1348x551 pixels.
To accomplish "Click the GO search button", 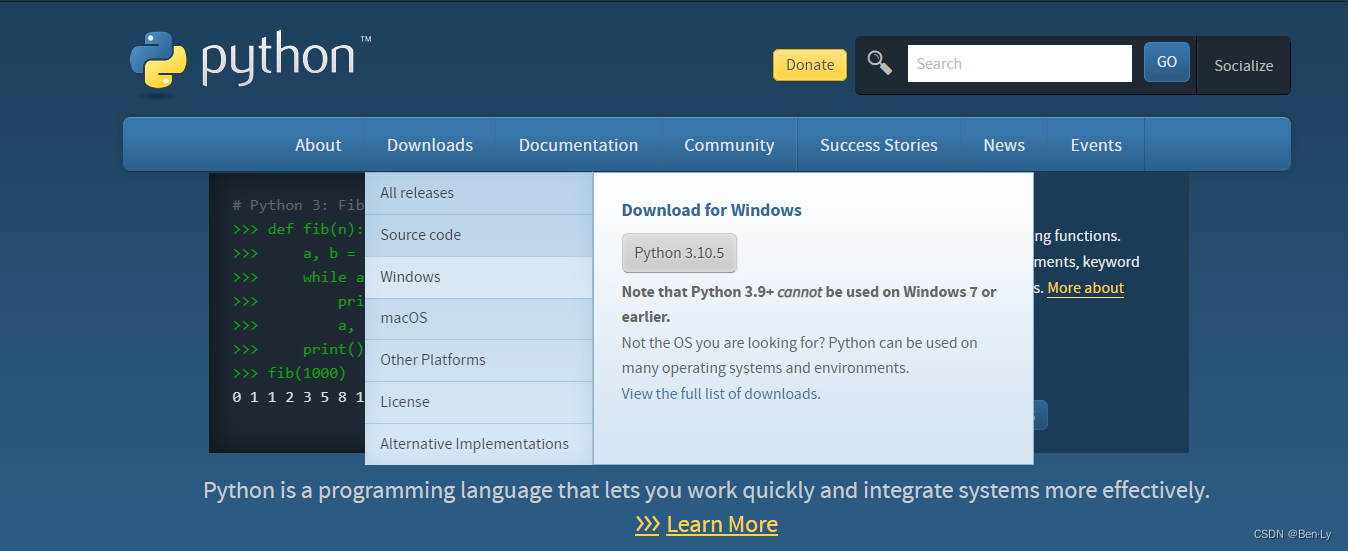I will coord(1167,62).
